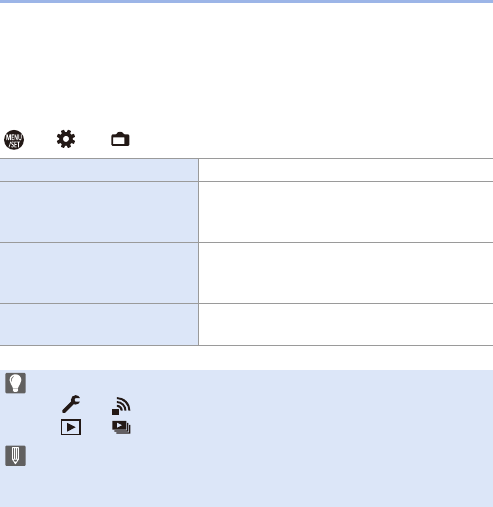
Task: Select the shaded cell in the third table row
Action: (99, 273)
